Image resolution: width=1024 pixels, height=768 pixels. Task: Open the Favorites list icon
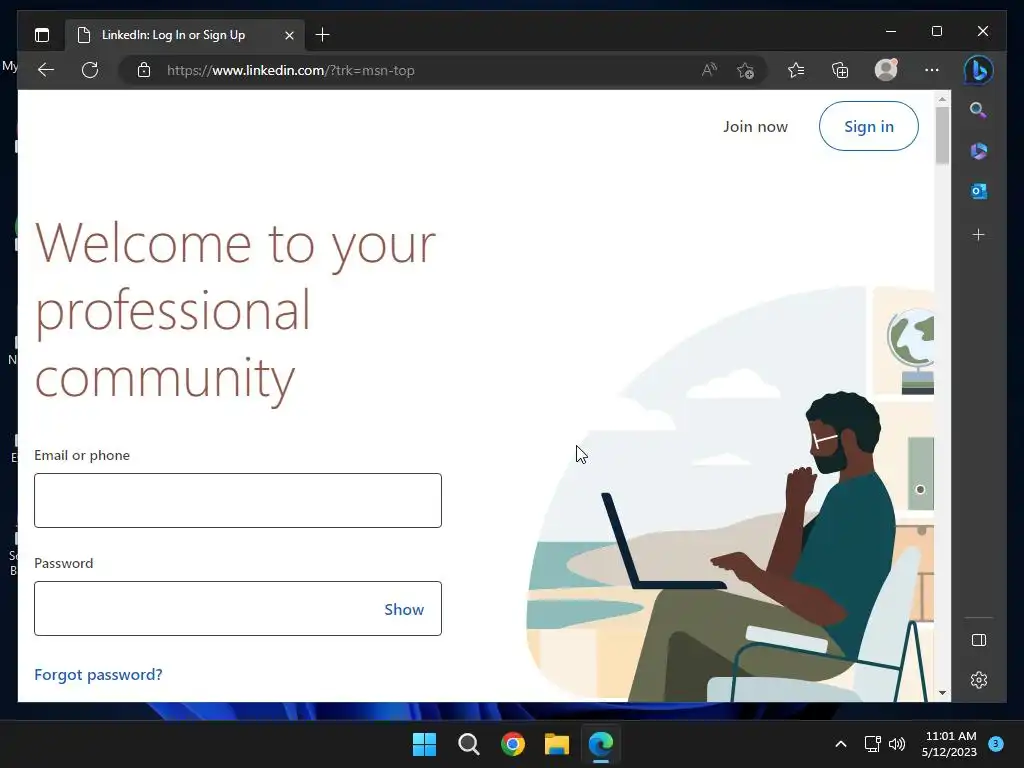[795, 70]
